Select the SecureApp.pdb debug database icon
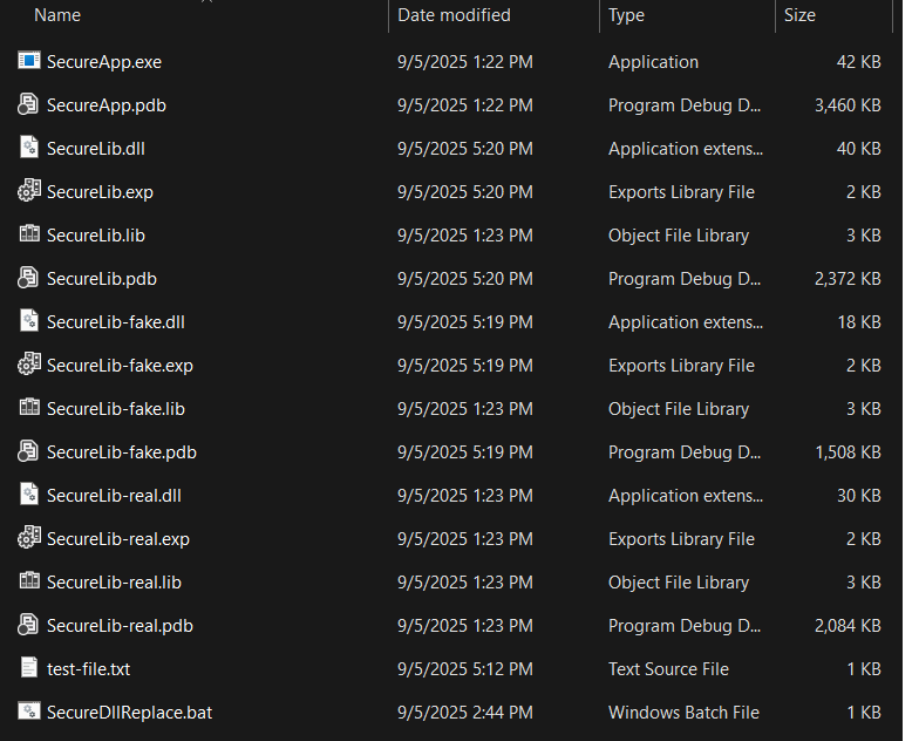The image size is (903, 741). click(x=27, y=105)
